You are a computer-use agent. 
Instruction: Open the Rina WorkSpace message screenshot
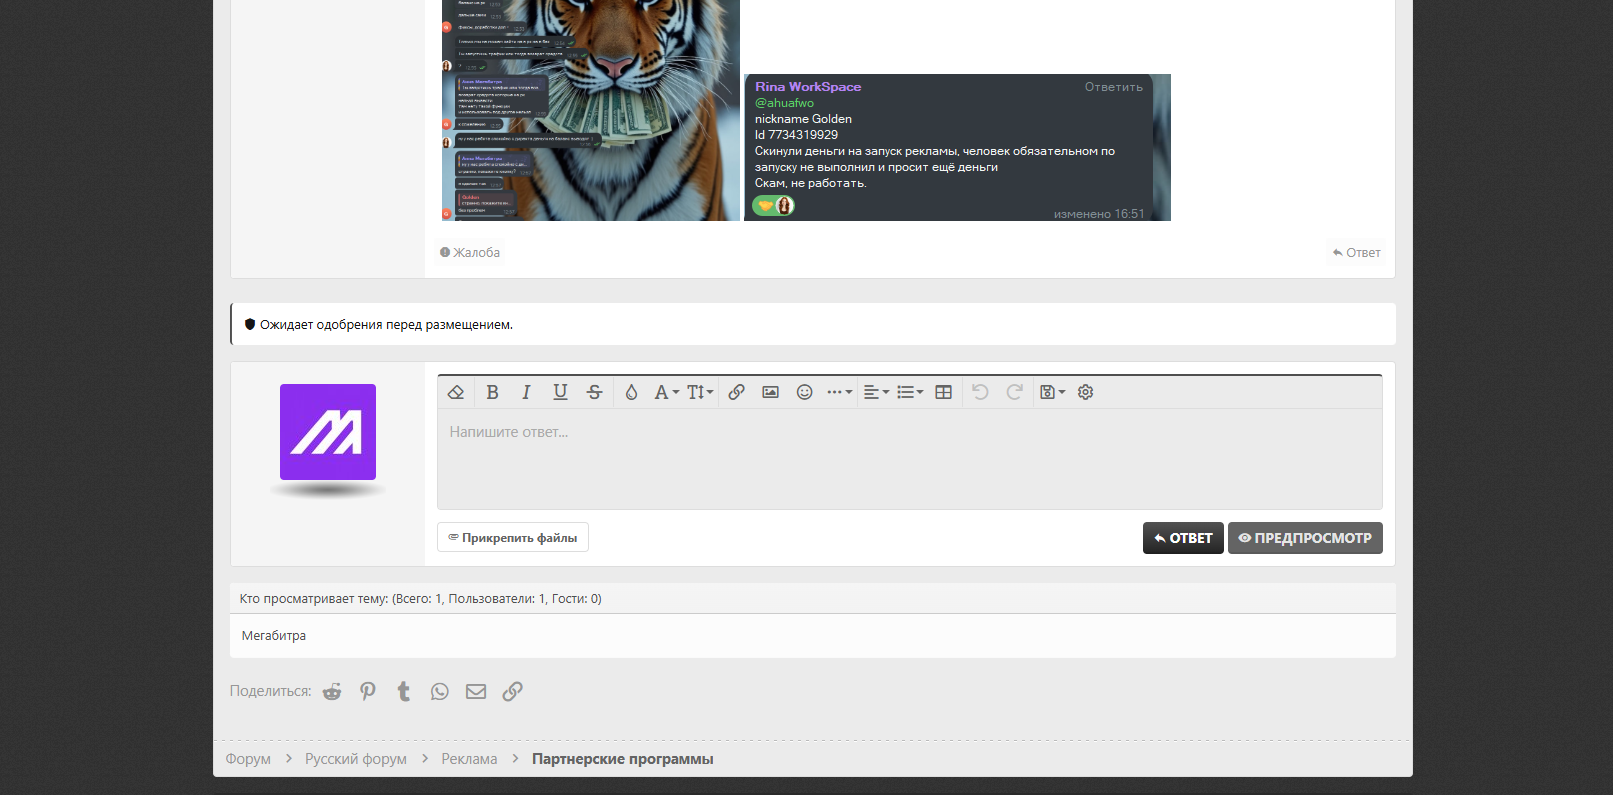point(957,147)
